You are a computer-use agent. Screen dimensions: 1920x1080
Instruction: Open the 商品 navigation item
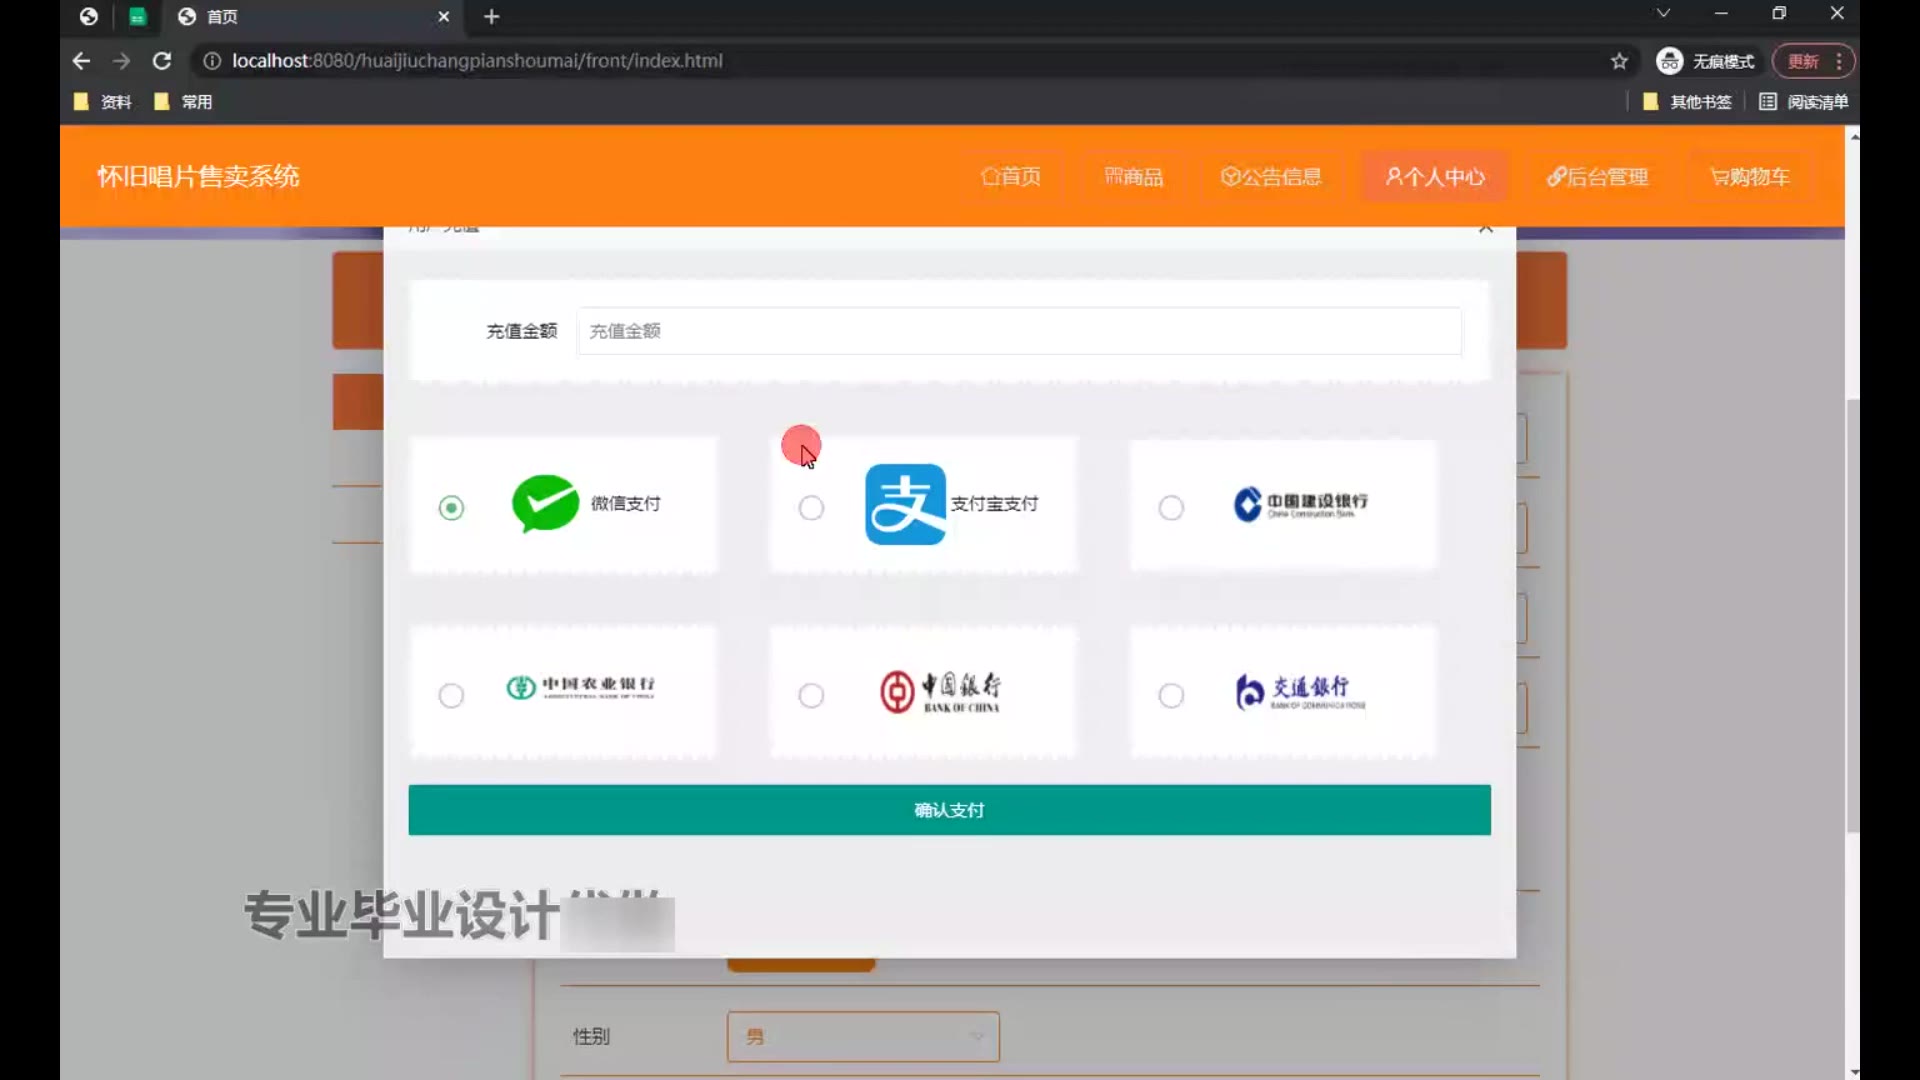[x=1134, y=177]
